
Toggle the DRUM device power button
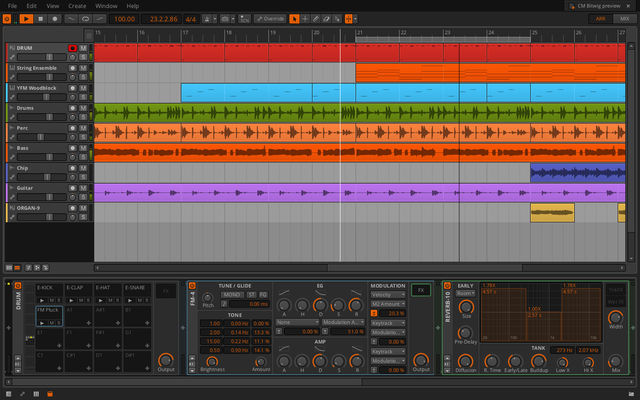[x=18, y=286]
